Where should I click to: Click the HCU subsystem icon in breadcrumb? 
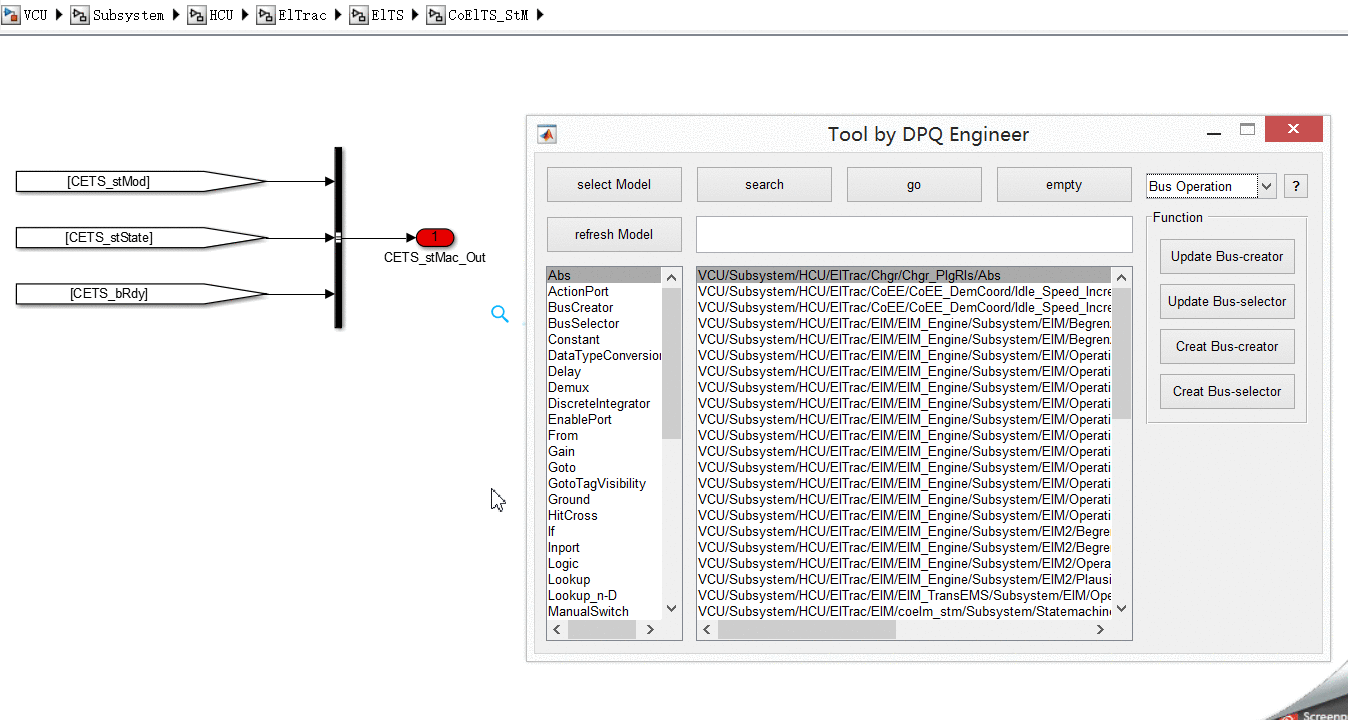196,16
